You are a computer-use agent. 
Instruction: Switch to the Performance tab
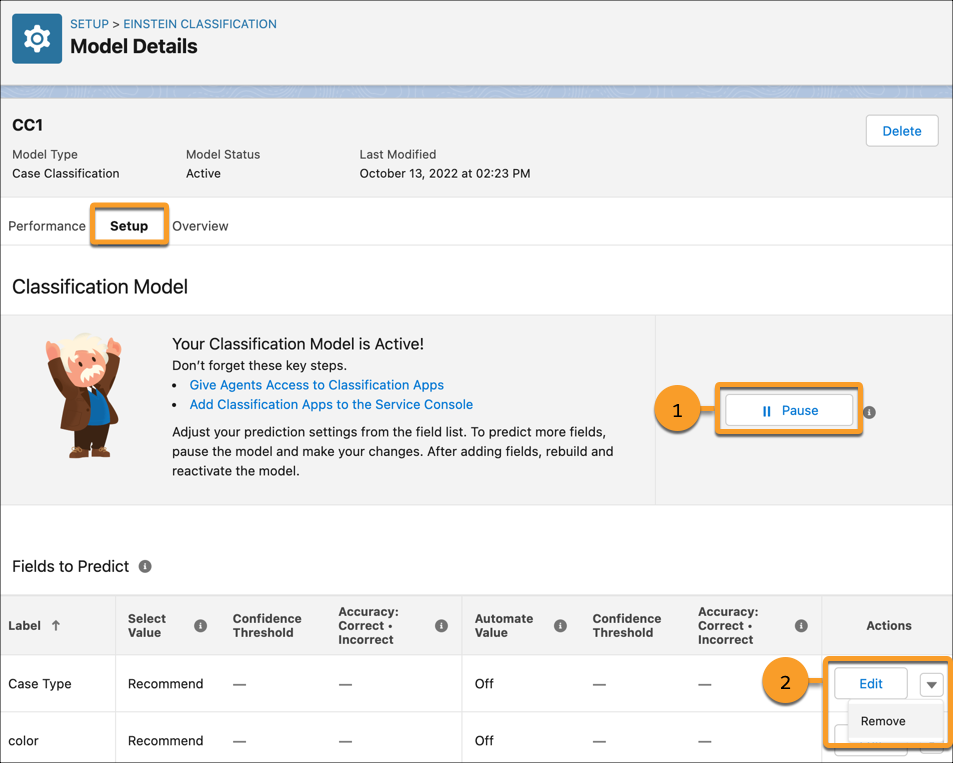tap(47, 226)
